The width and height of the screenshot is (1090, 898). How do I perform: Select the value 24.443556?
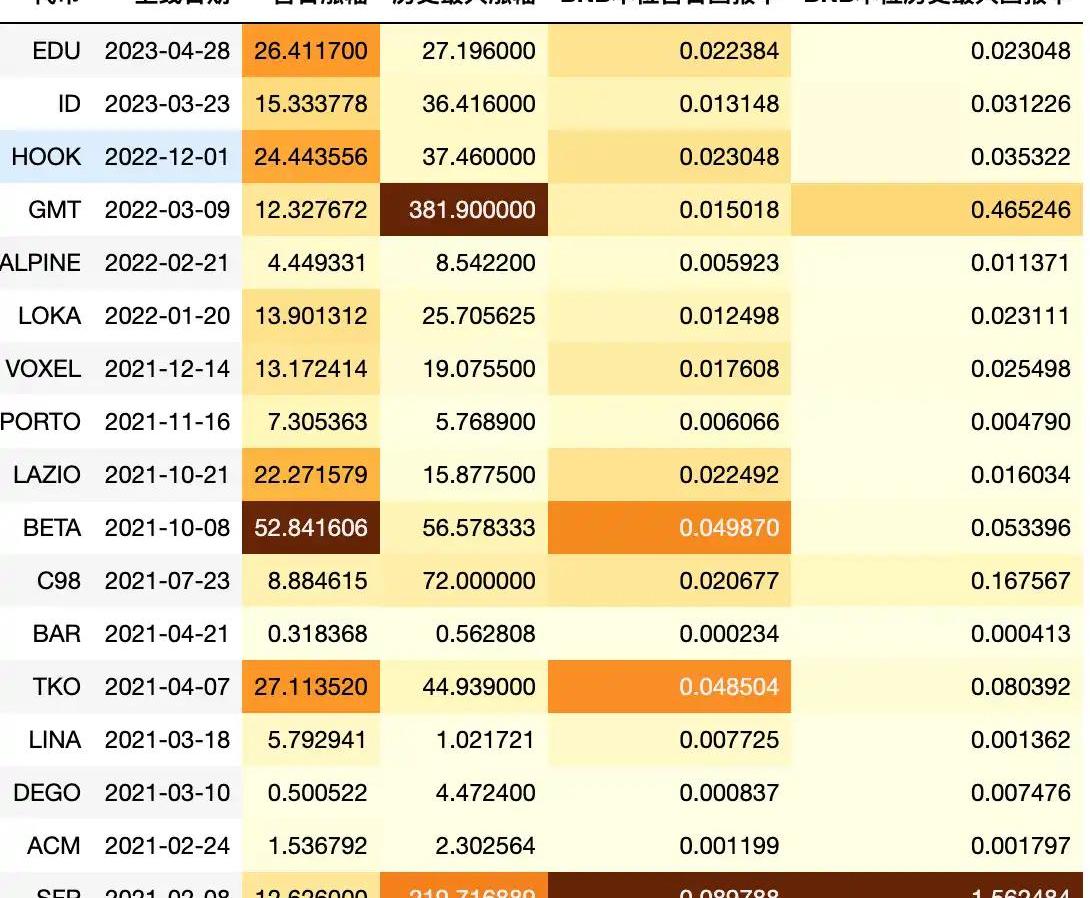point(311,156)
